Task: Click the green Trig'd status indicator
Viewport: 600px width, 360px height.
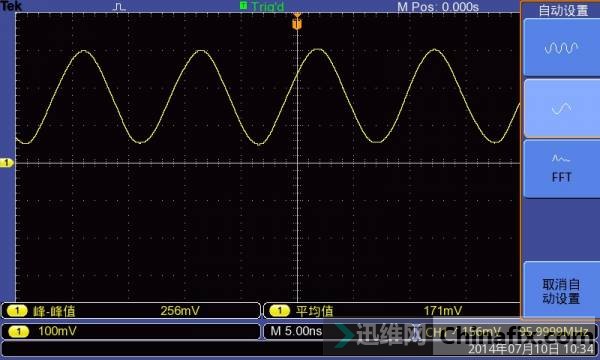Action: (x=262, y=7)
